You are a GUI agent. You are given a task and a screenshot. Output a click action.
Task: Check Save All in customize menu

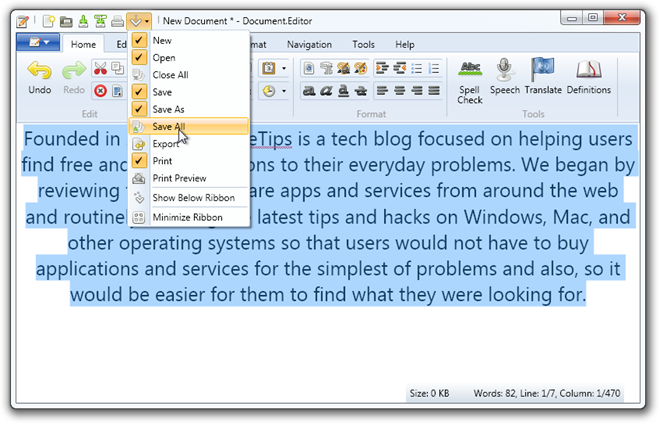[x=189, y=126]
